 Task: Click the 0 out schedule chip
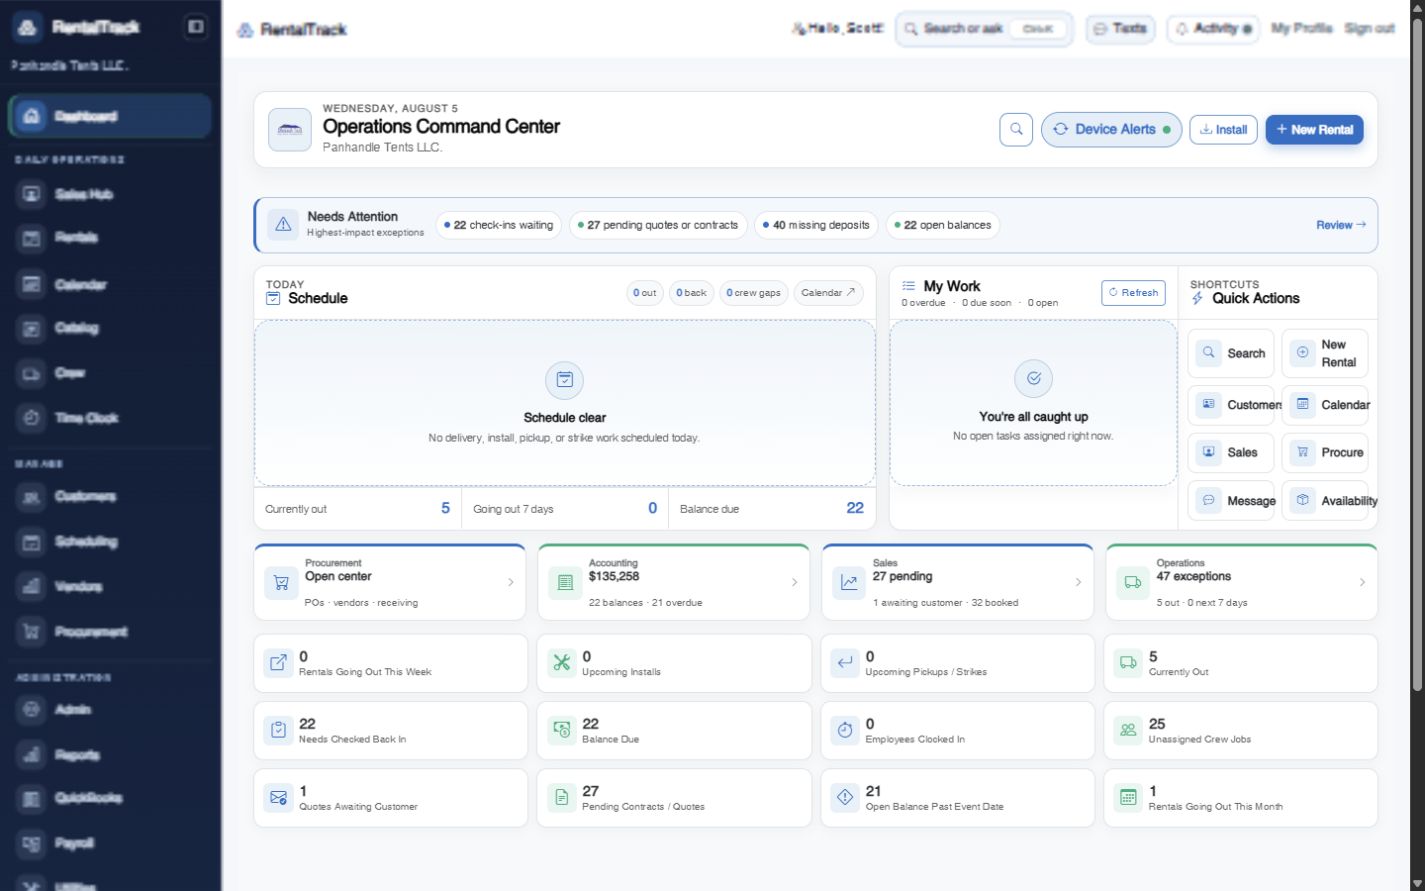pos(645,293)
